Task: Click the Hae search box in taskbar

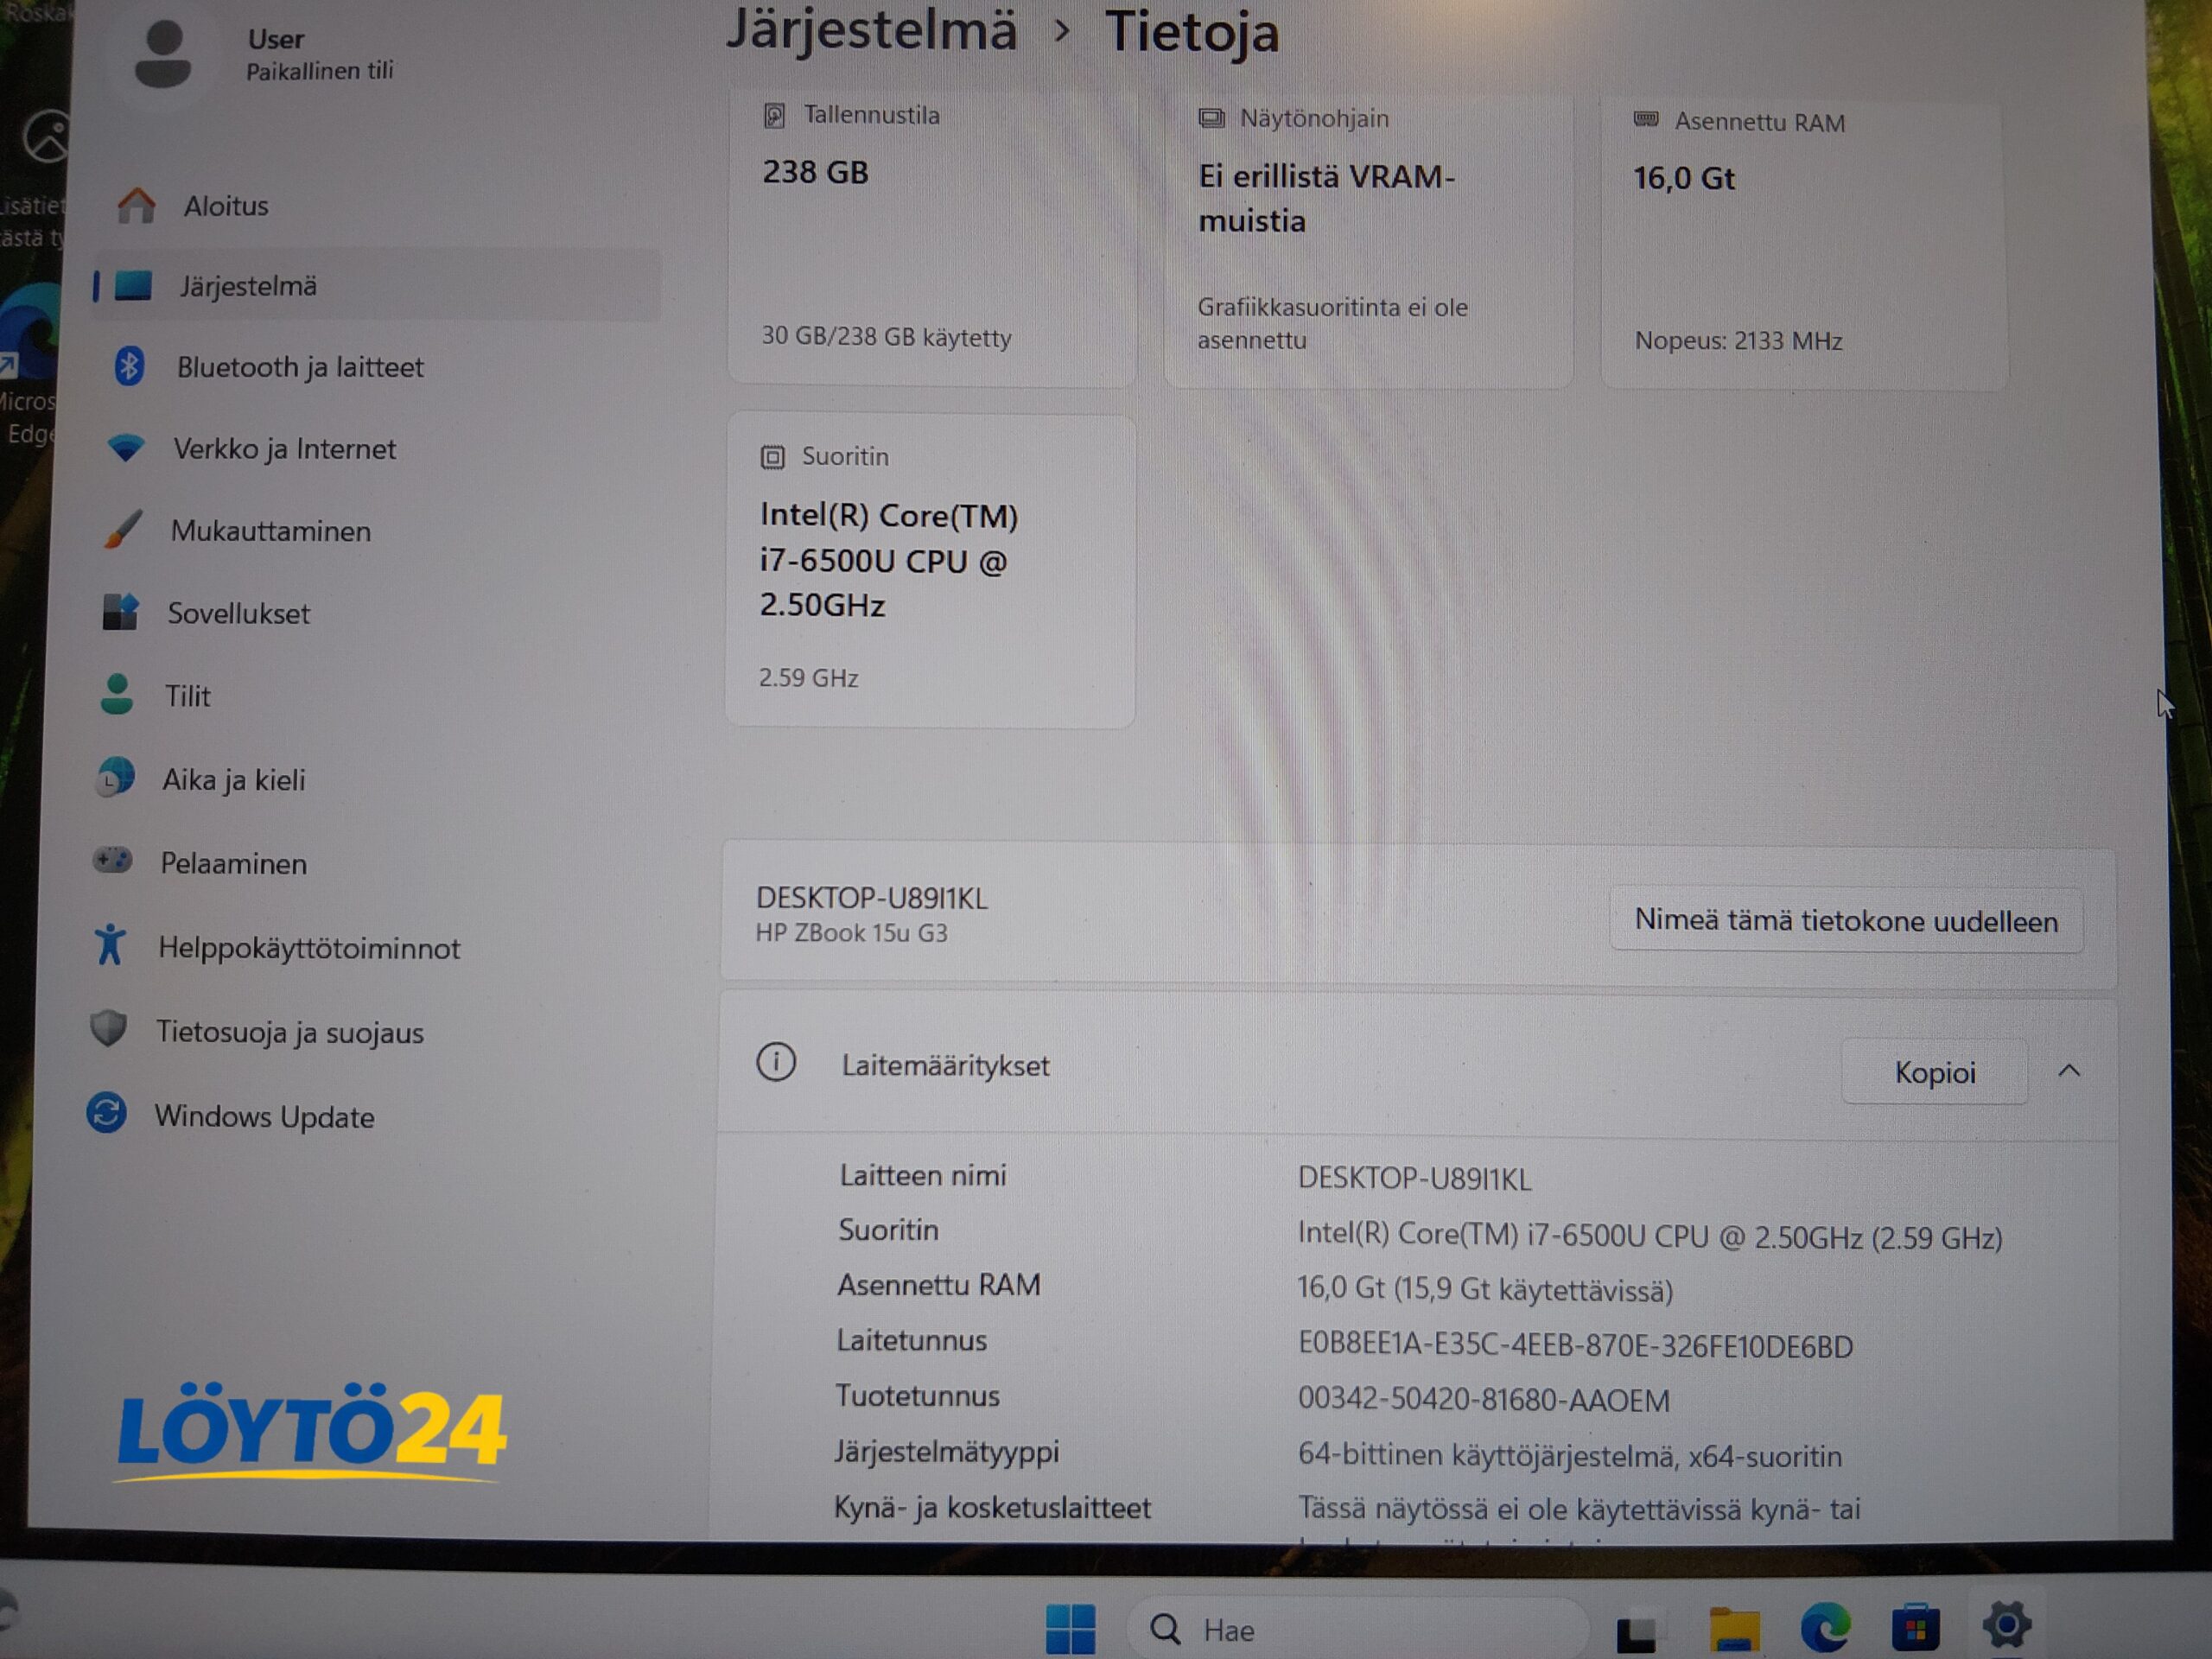Action: tap(1357, 1629)
